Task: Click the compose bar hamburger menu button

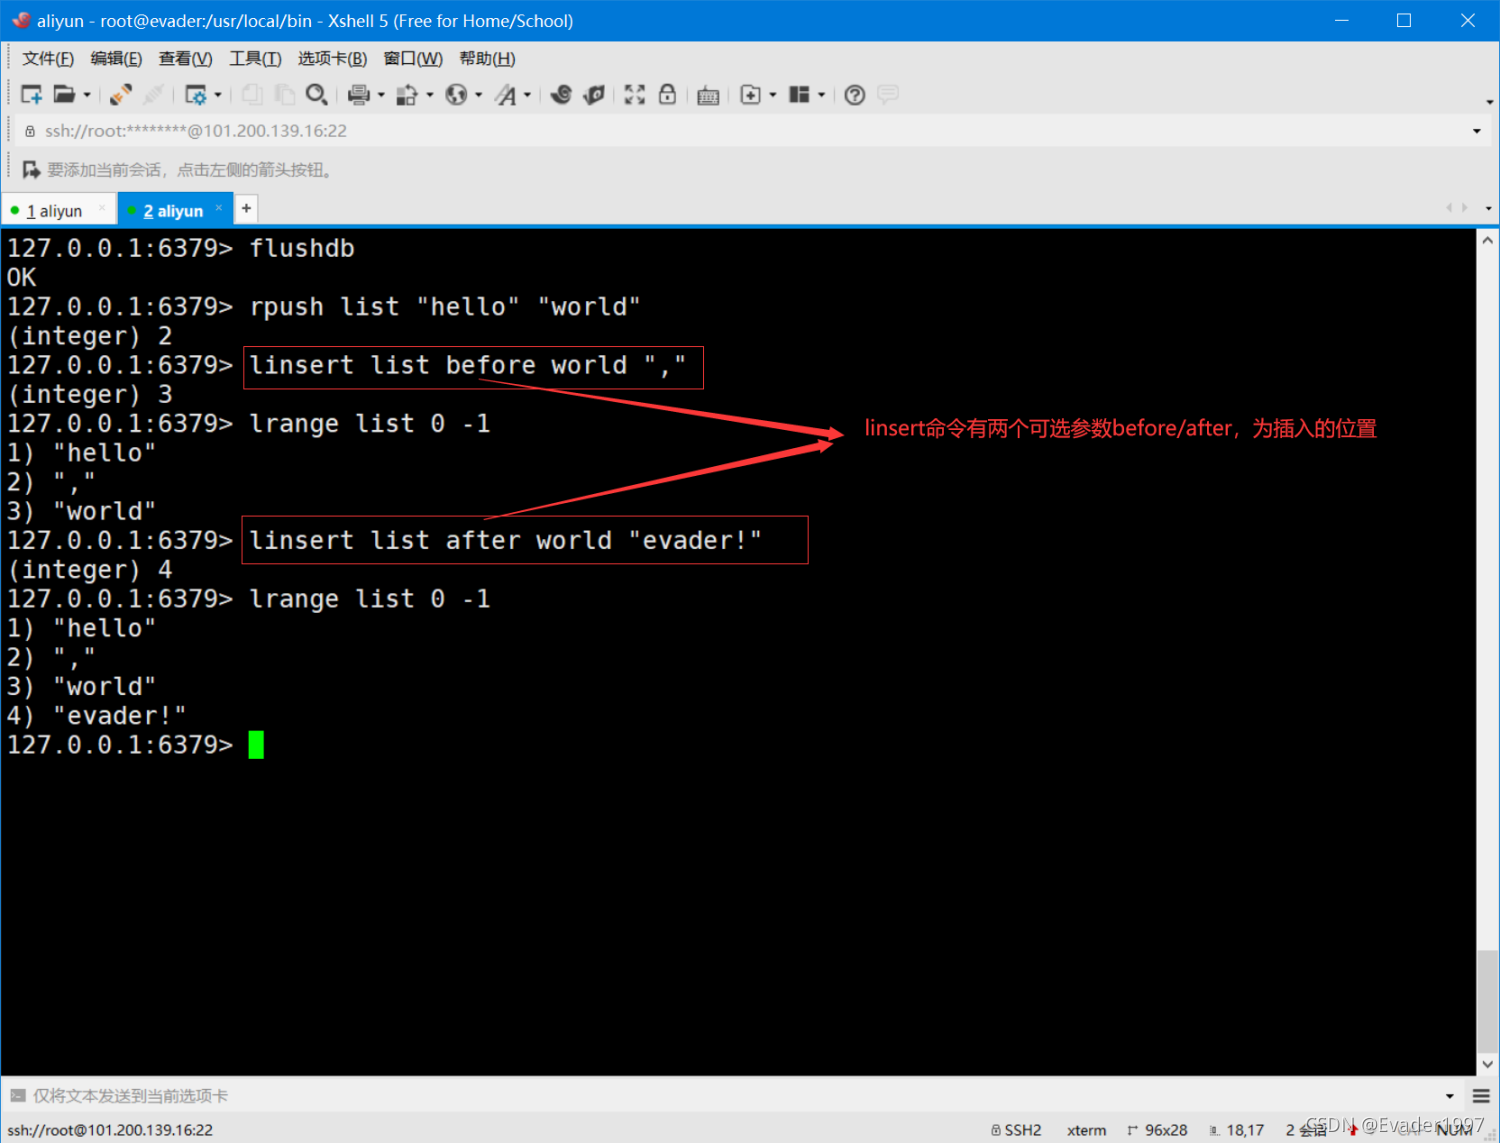Action: [1481, 1096]
